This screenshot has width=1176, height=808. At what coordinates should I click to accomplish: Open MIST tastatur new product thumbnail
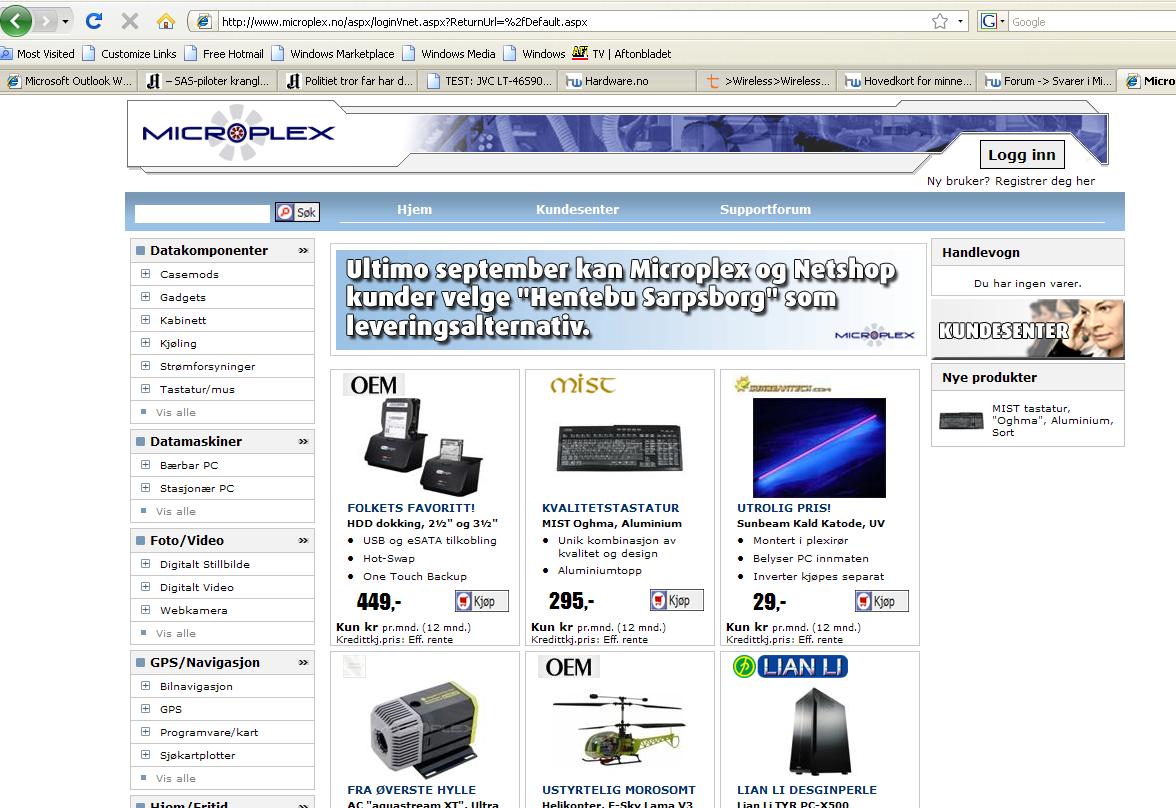point(961,420)
